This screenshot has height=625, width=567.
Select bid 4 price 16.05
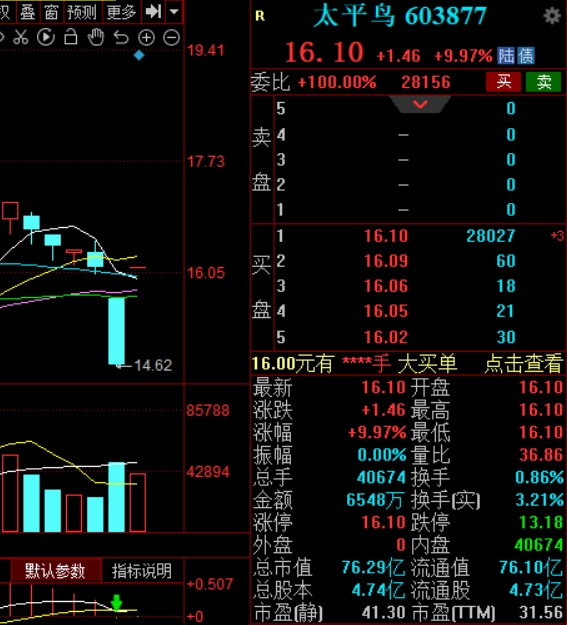[x=386, y=311]
